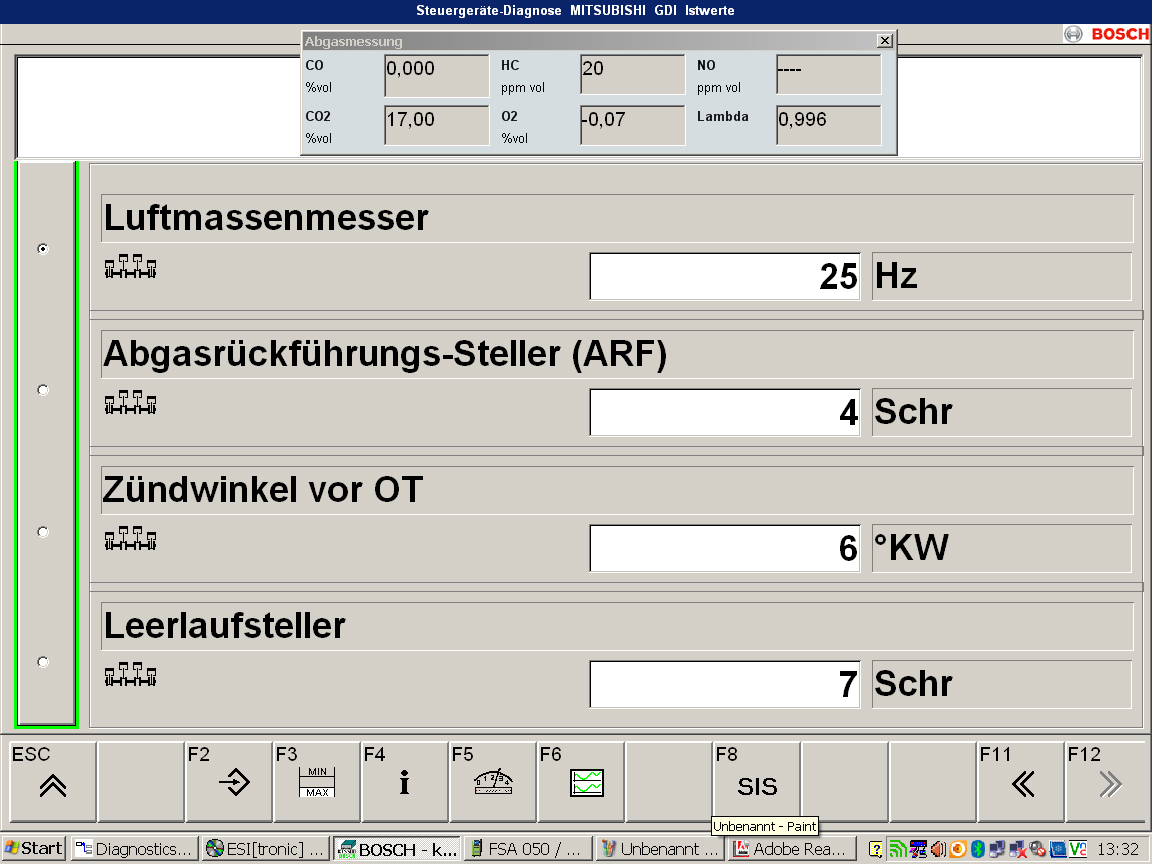
Task: Click the network device tray icon beside the wireless icon
Action: click(918, 849)
